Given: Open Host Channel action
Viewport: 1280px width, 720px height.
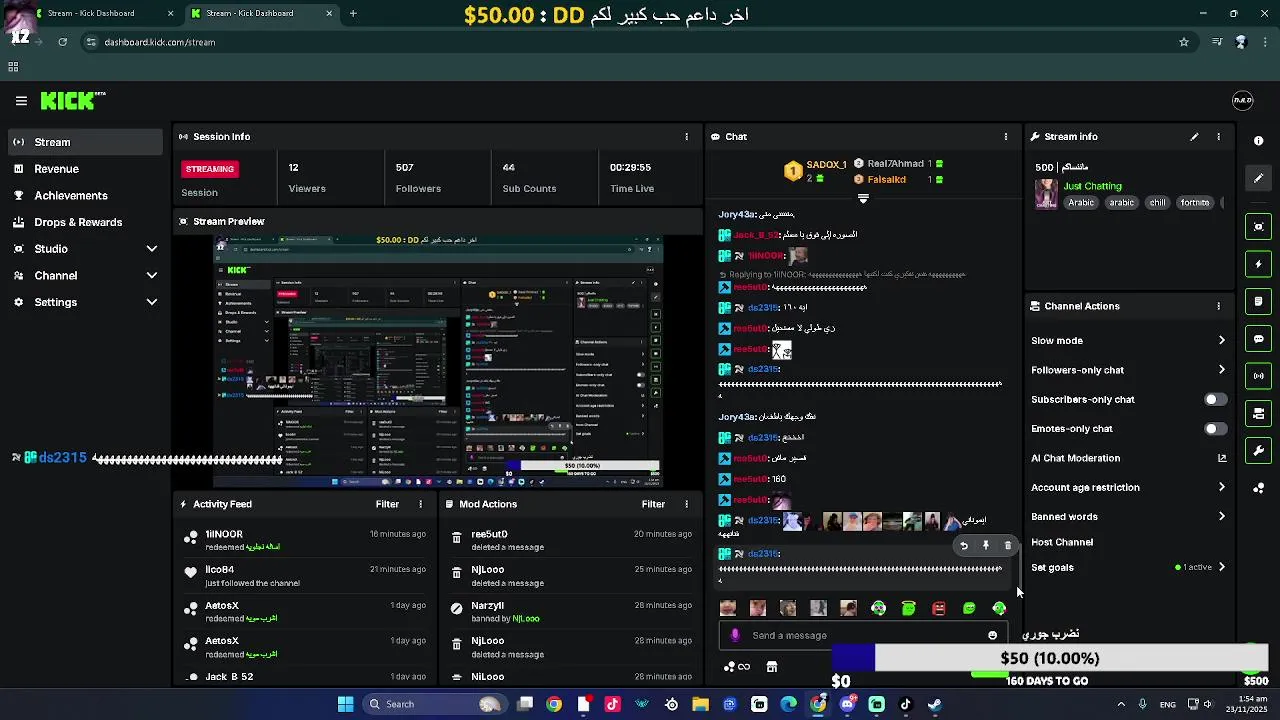Looking at the screenshot, I should [x=1062, y=542].
